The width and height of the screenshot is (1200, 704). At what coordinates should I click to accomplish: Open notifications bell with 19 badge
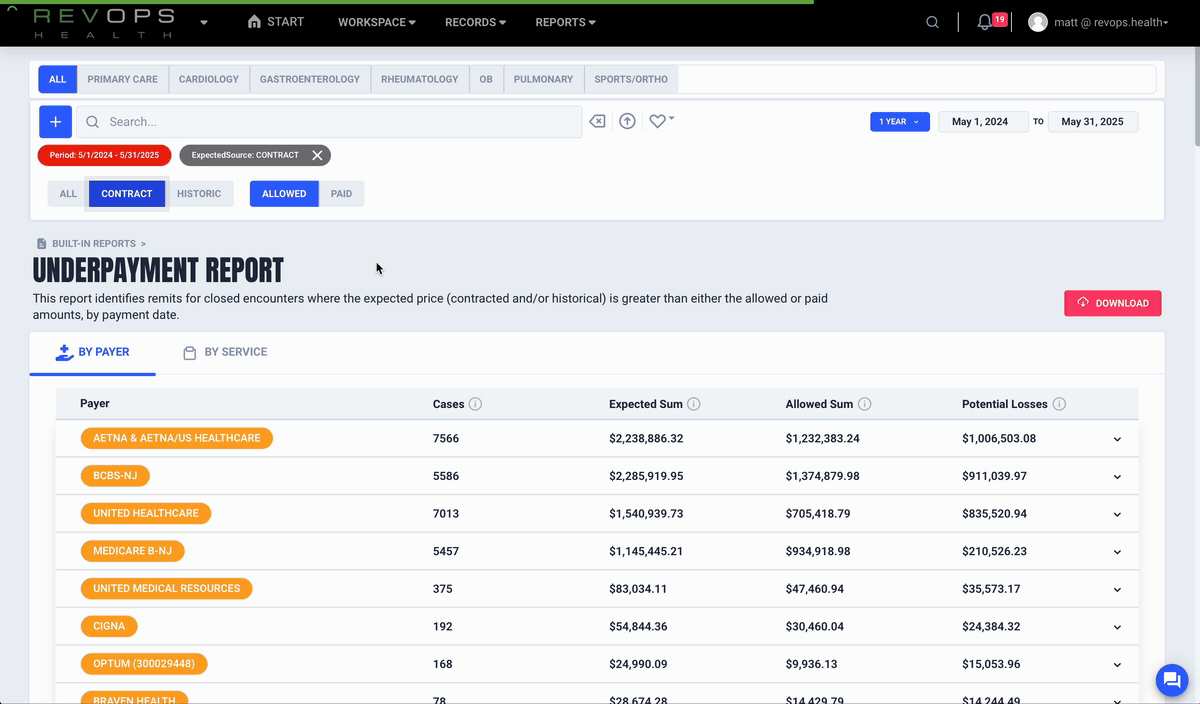tap(991, 22)
